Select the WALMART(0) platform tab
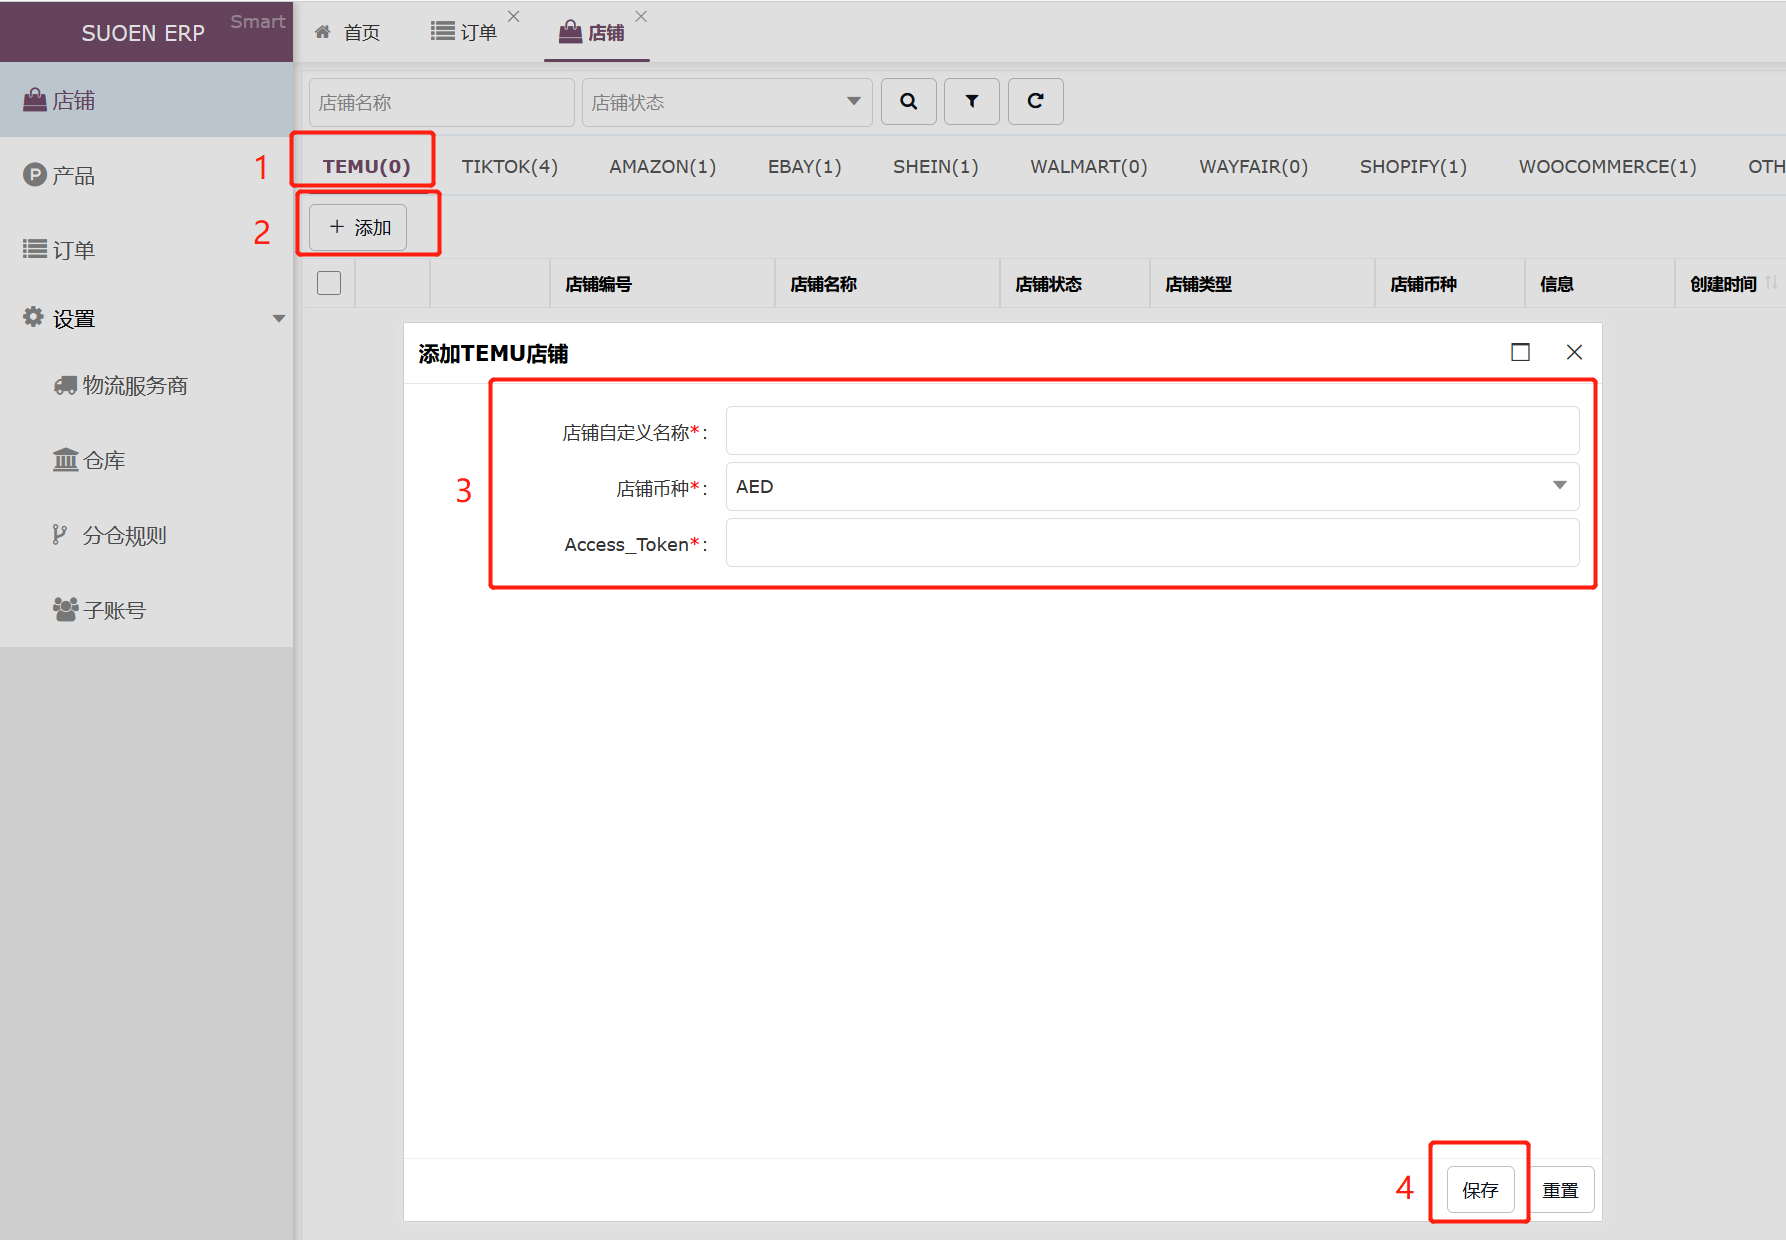 [x=1089, y=166]
